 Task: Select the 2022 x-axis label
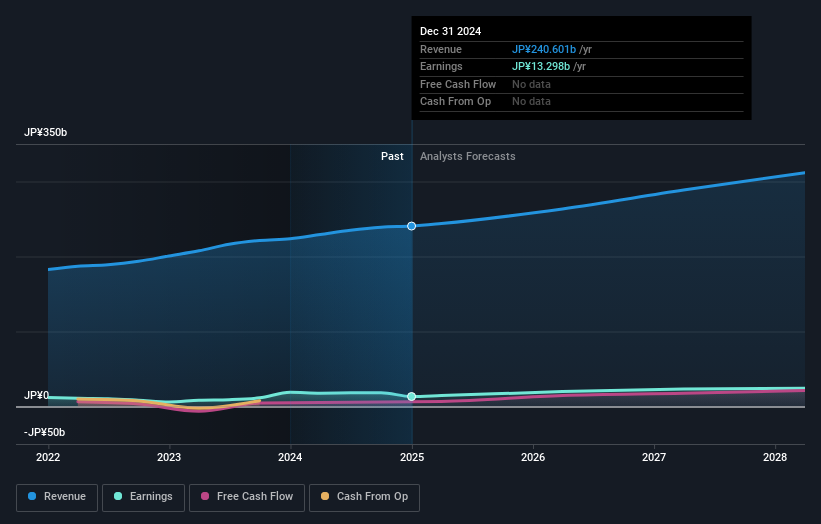click(x=48, y=457)
